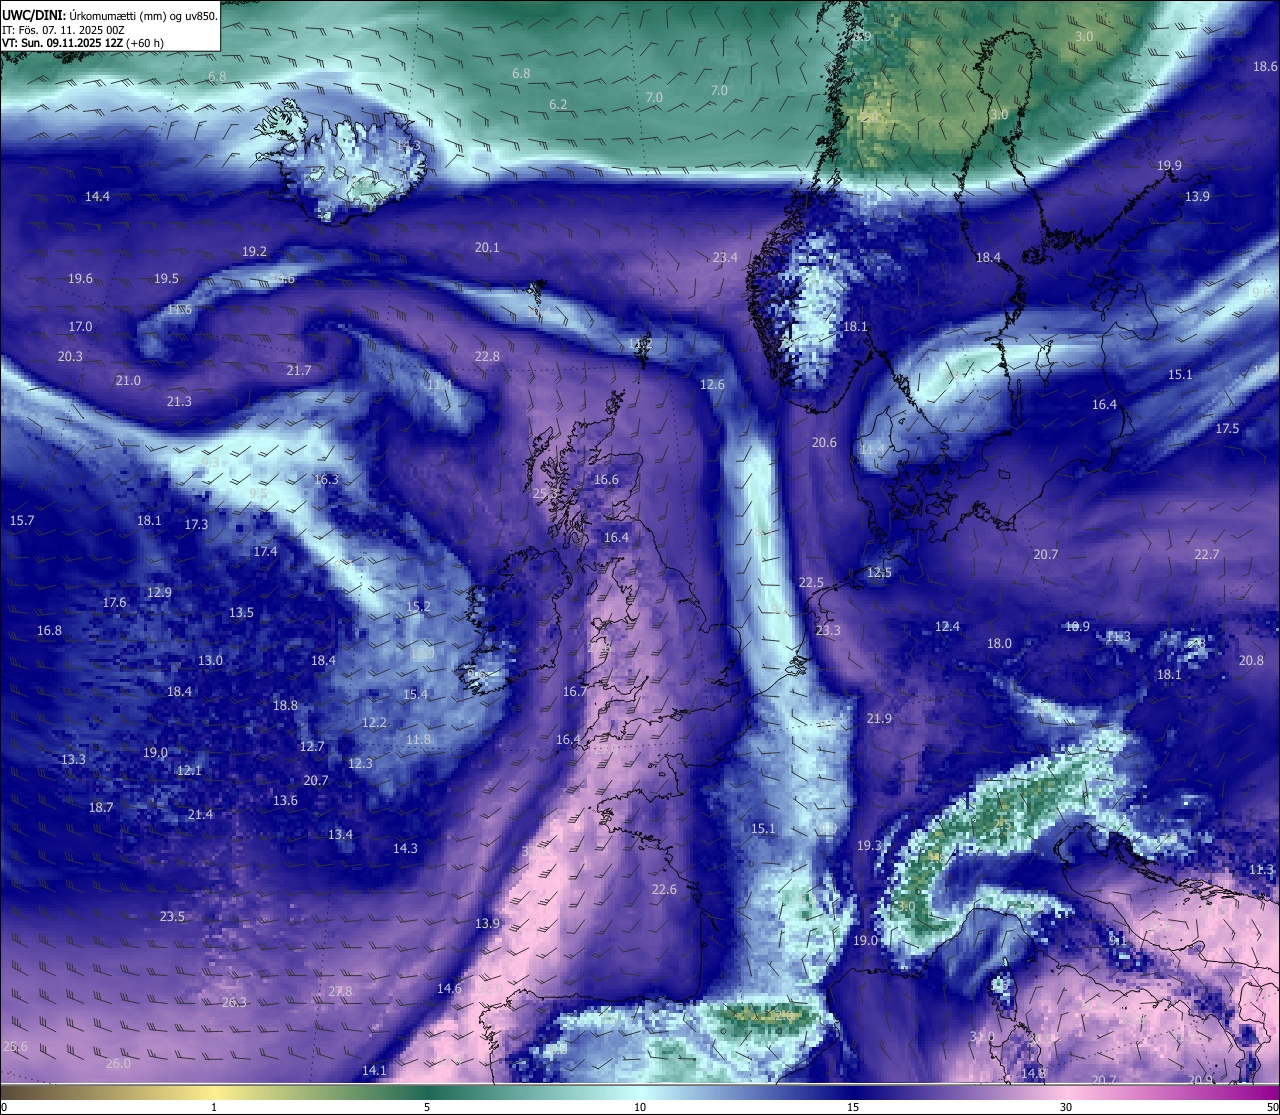The height and width of the screenshot is (1115, 1280).
Task: Click the map value 19.5
Action: pos(166,279)
